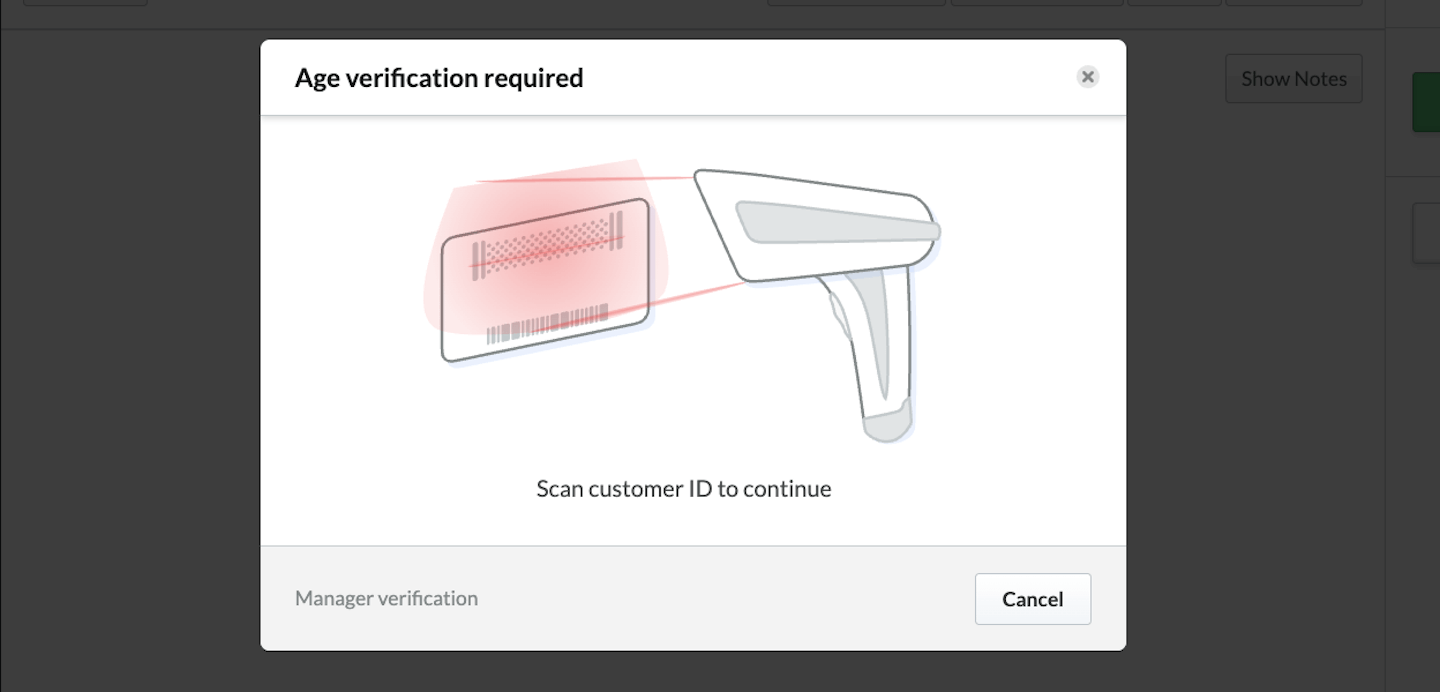Click the ID card illustration
This screenshot has width=1440, height=692.
click(546, 280)
